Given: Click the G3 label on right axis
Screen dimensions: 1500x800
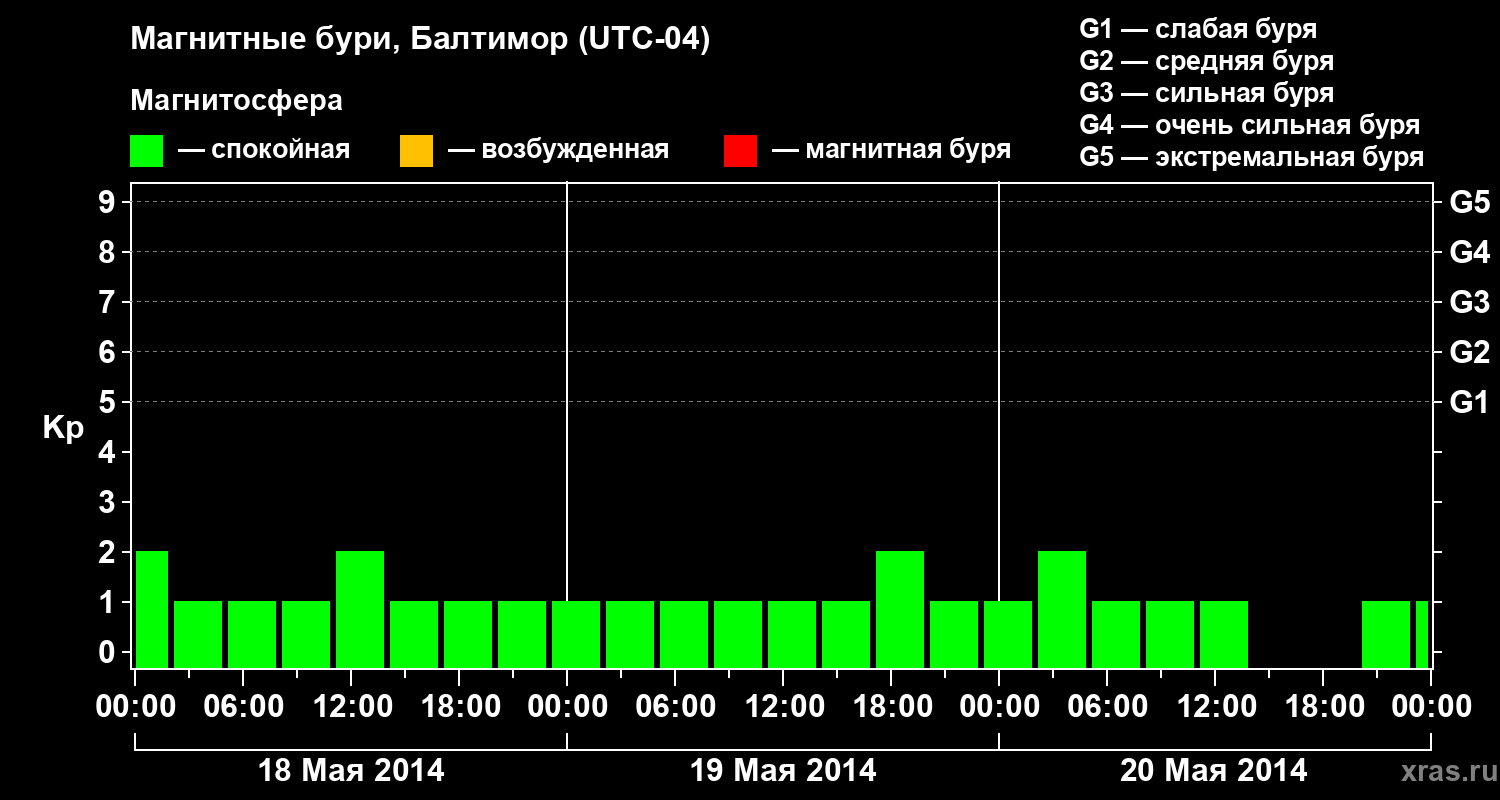Looking at the screenshot, I should [1469, 302].
